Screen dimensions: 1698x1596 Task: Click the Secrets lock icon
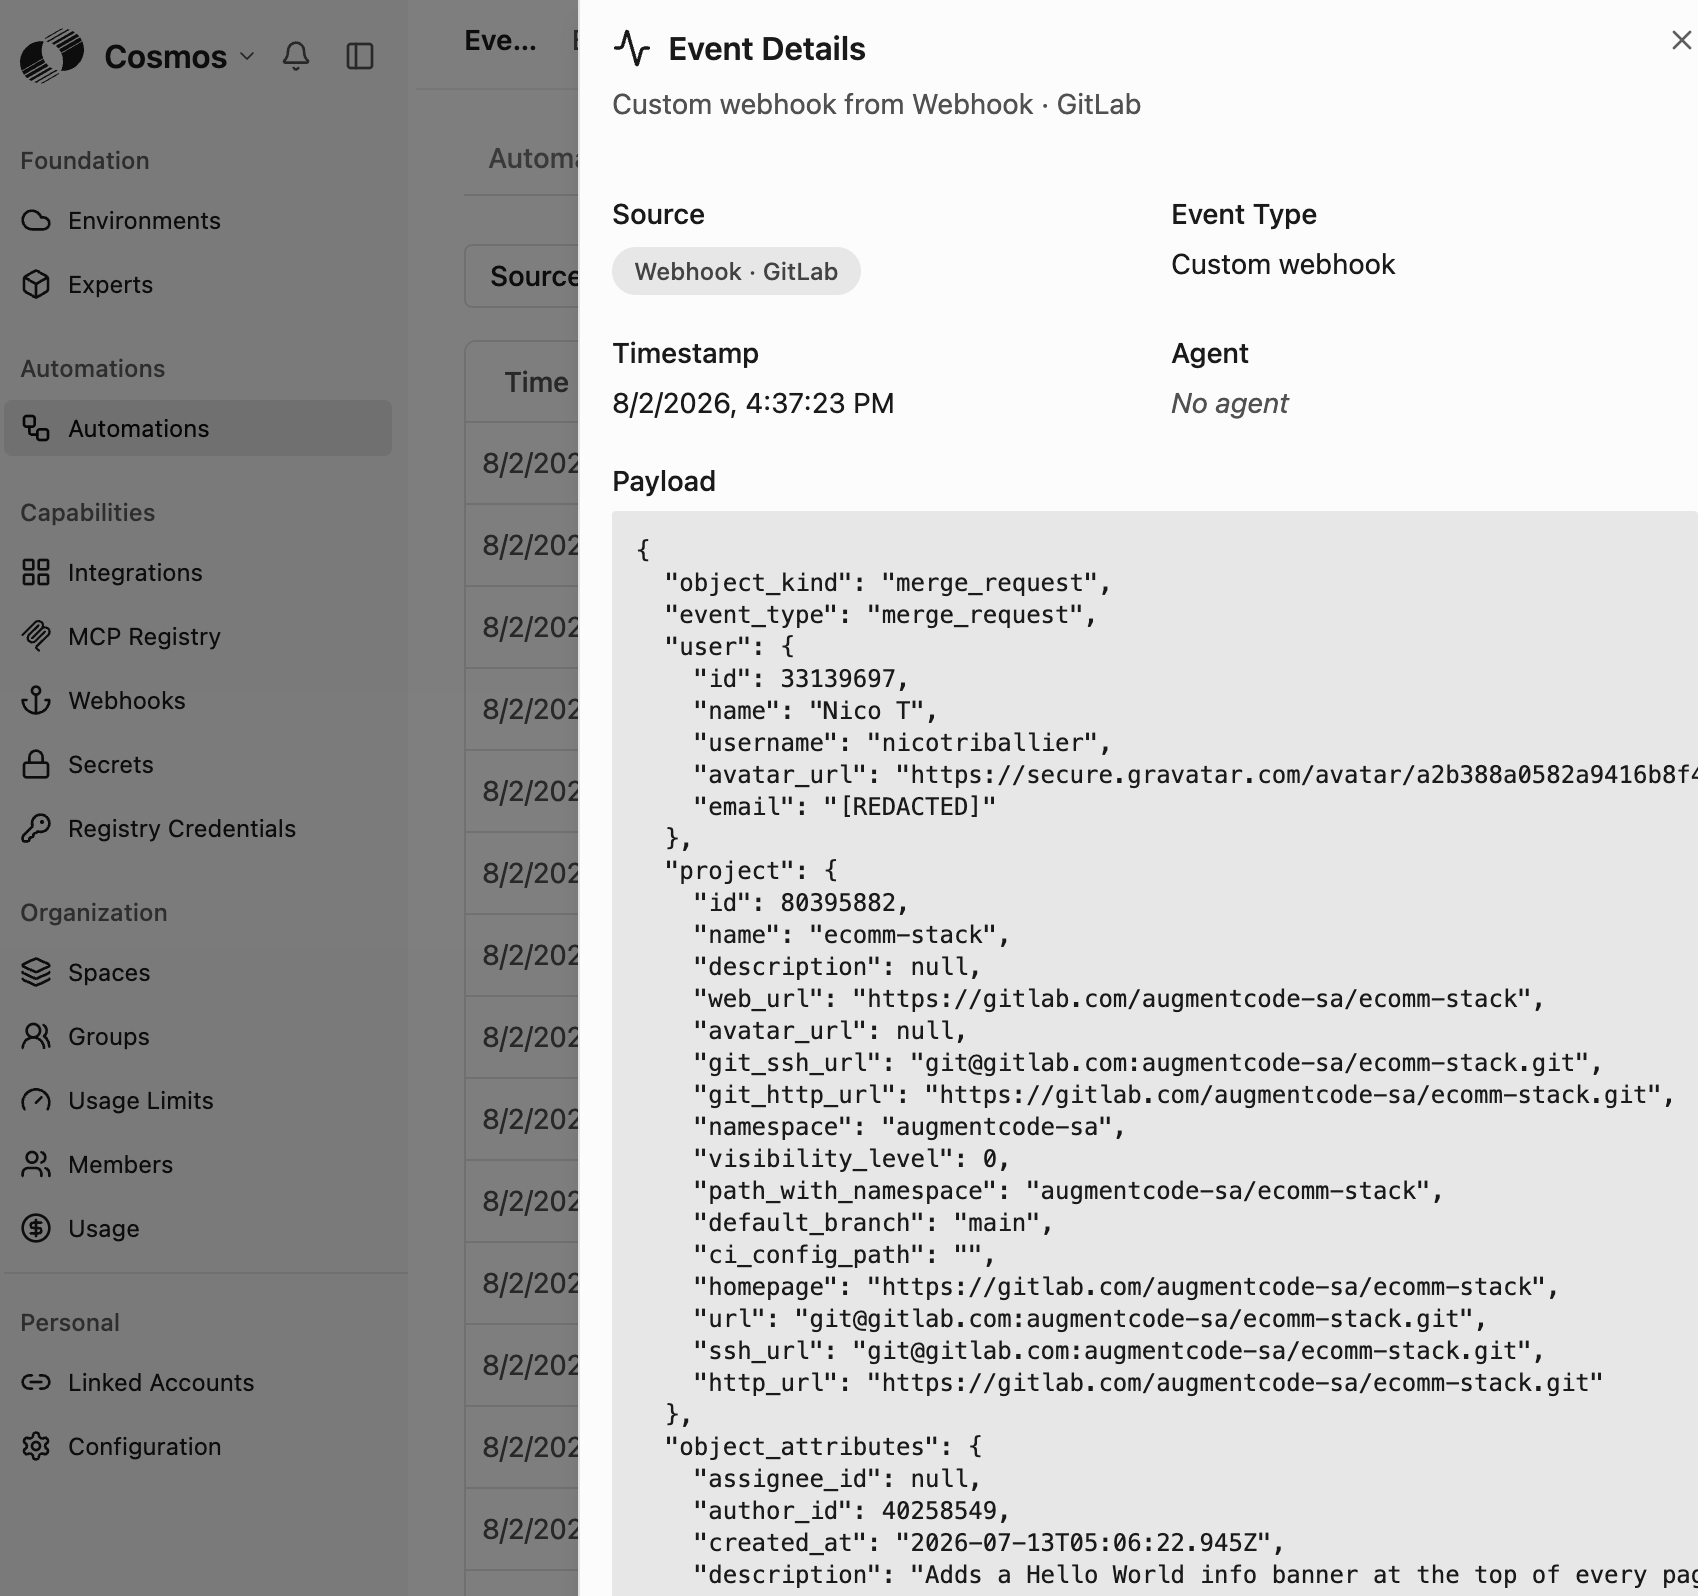pyautogui.click(x=36, y=765)
